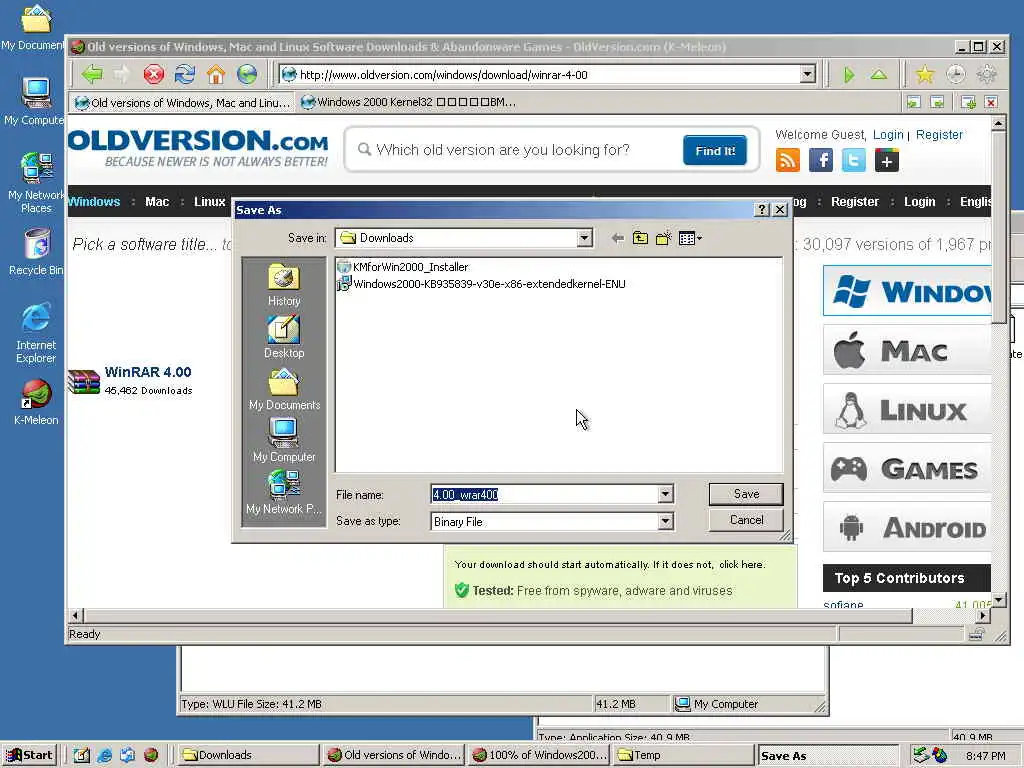1024x768 pixels.
Task: Open Register in the site navbar
Action: (x=854, y=202)
